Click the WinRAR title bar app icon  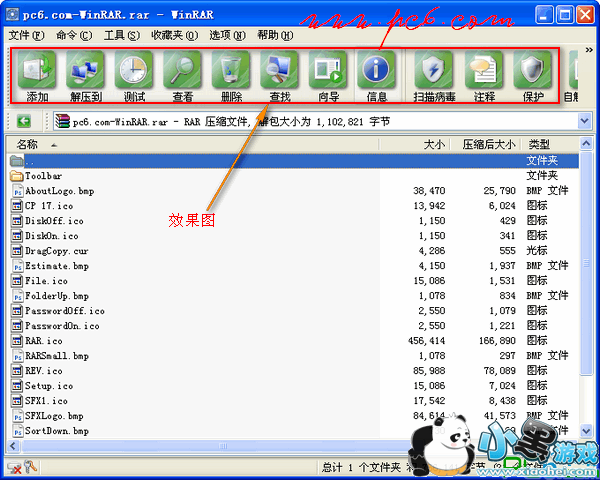[x=12, y=15]
